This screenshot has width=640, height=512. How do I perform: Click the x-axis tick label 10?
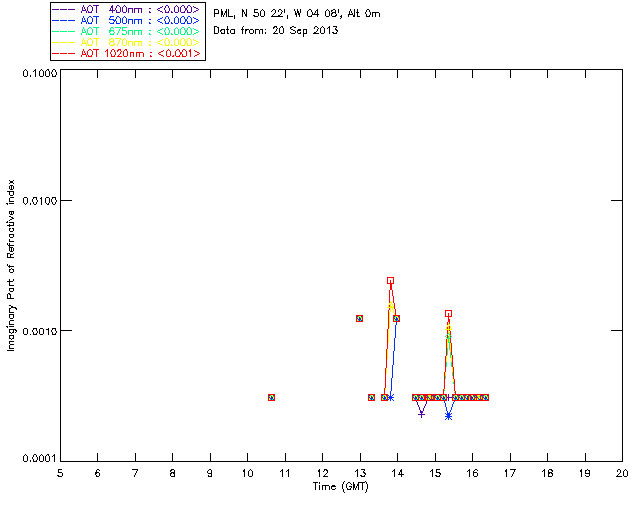point(248,473)
